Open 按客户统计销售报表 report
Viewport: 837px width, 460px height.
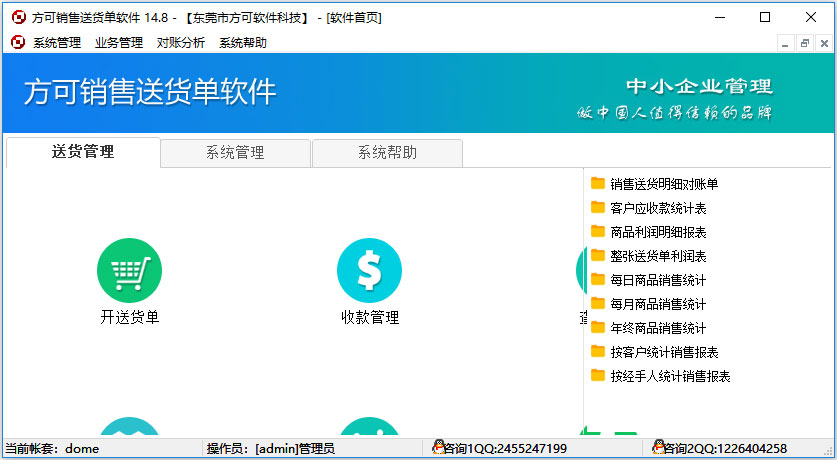pyautogui.click(x=664, y=352)
